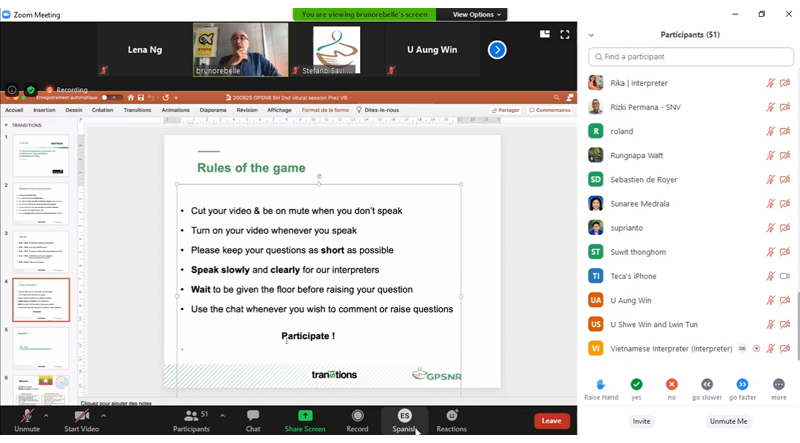Leave the meeting with the red Leave button
This screenshot has width=800, height=443.
[551, 421]
